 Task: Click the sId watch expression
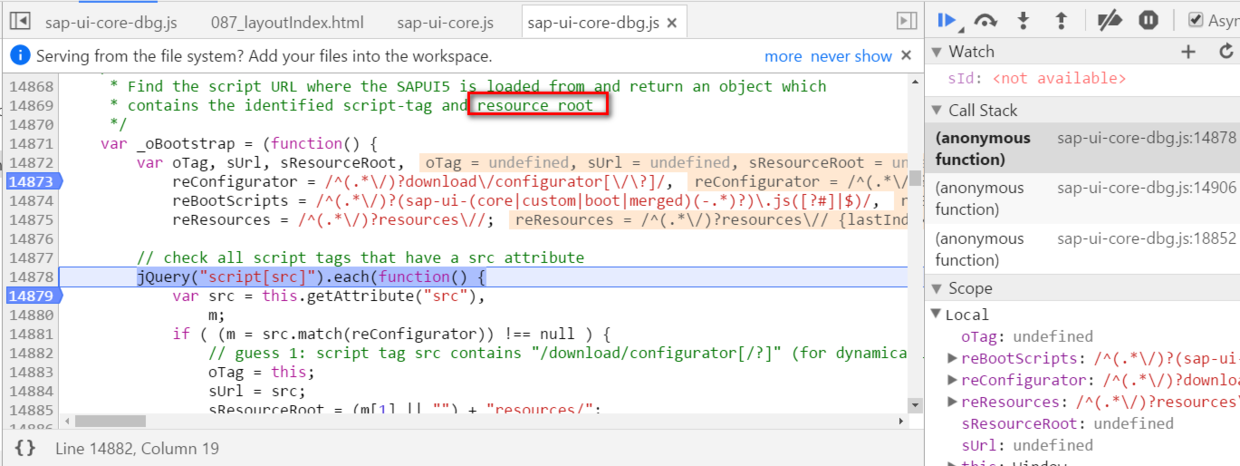point(1037,78)
